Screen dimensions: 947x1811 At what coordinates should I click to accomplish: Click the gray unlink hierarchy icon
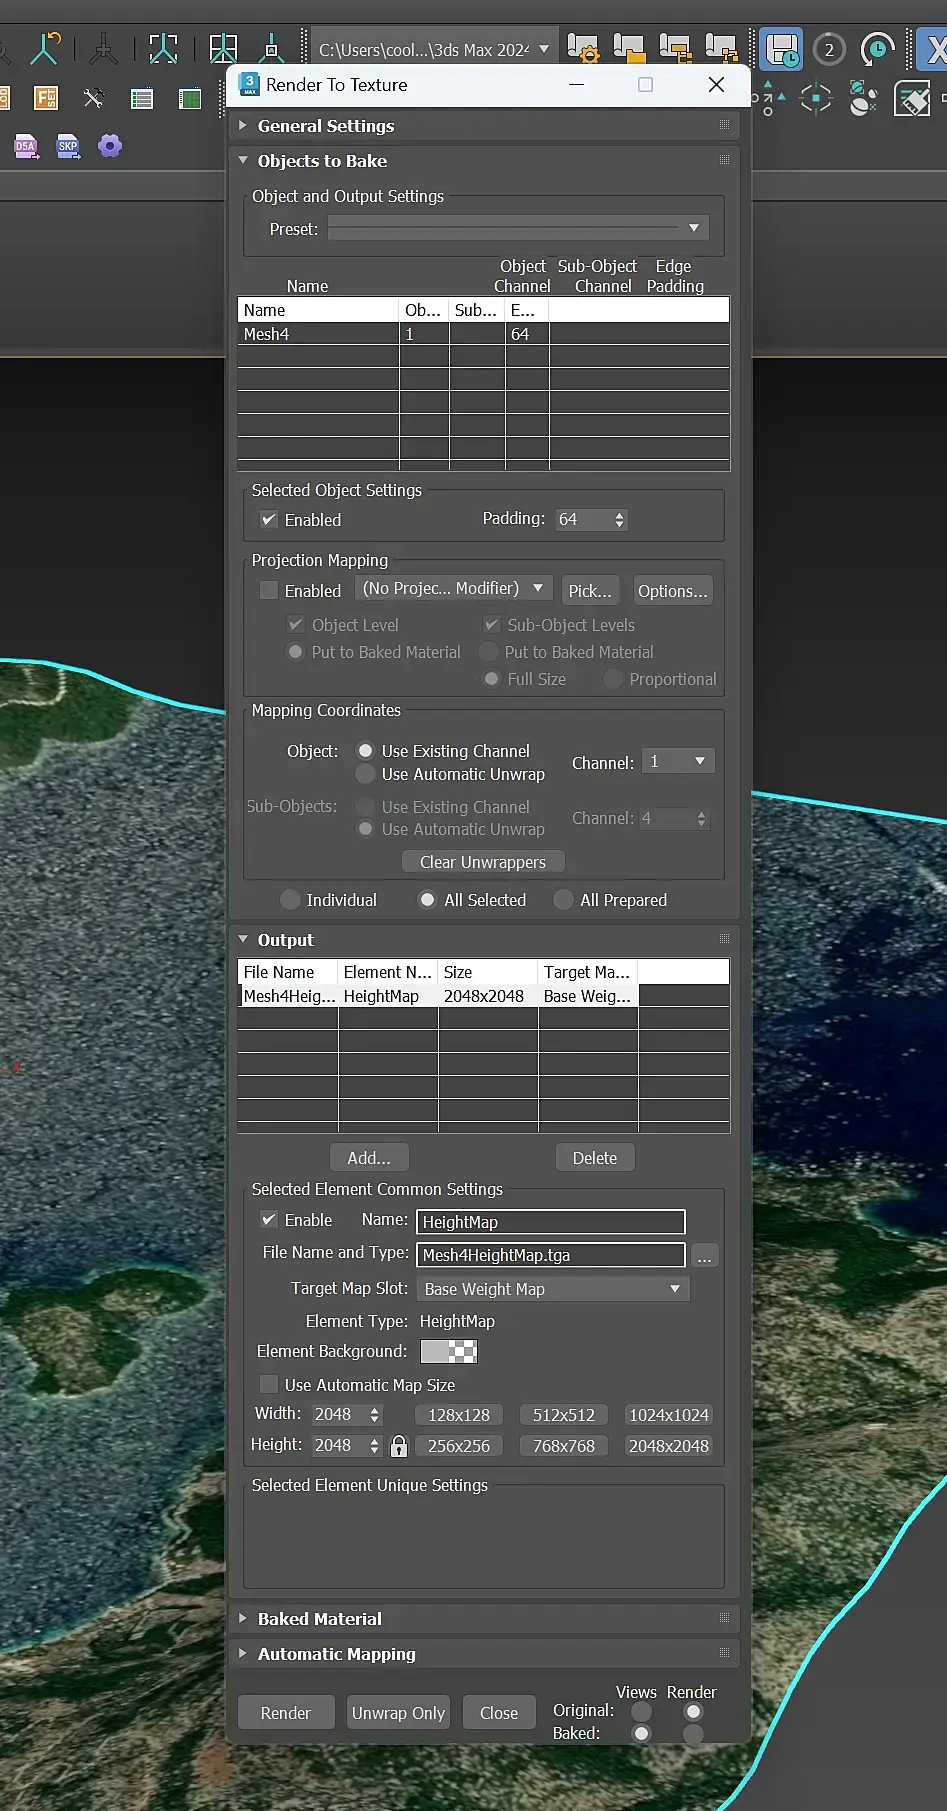(x=103, y=48)
